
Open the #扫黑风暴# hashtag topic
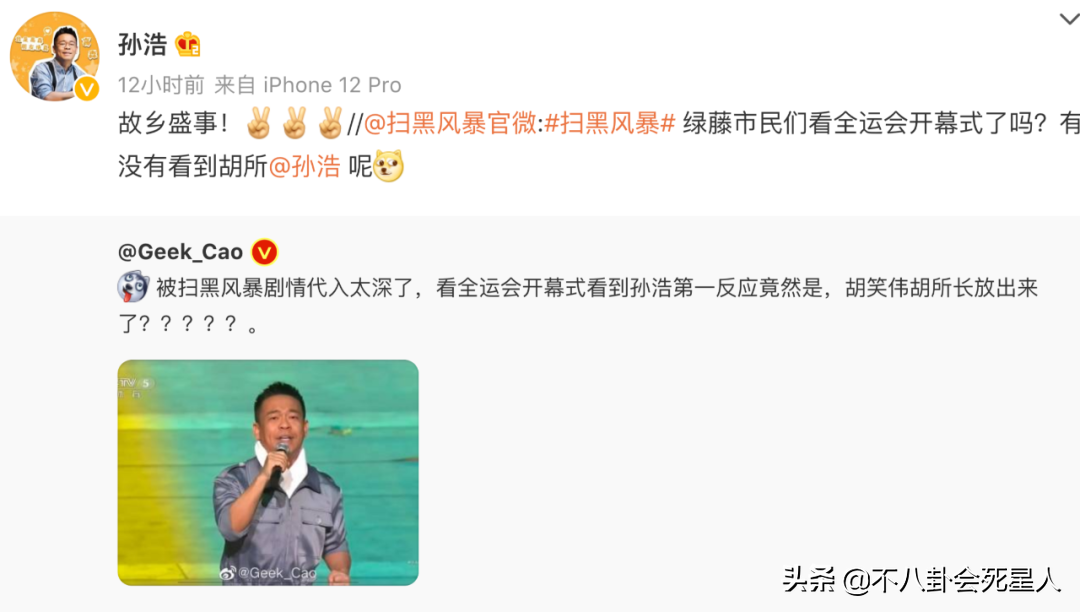(x=610, y=123)
